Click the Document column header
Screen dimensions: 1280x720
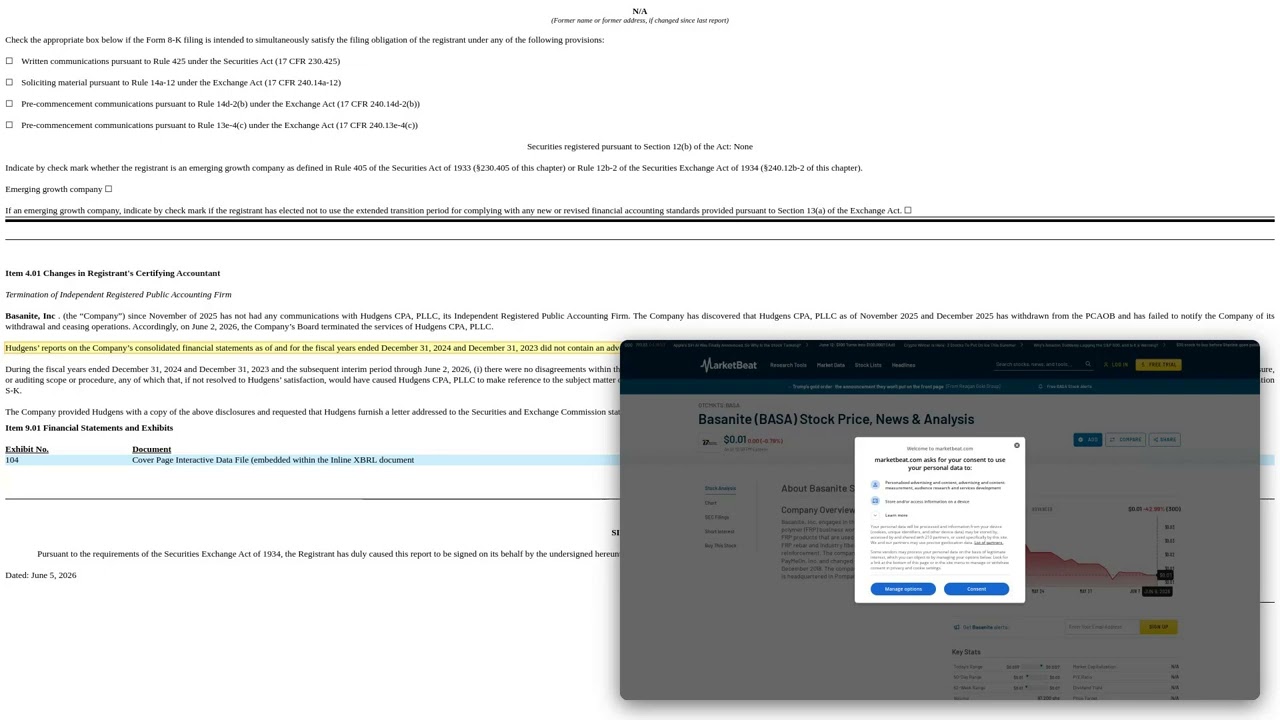click(152, 449)
